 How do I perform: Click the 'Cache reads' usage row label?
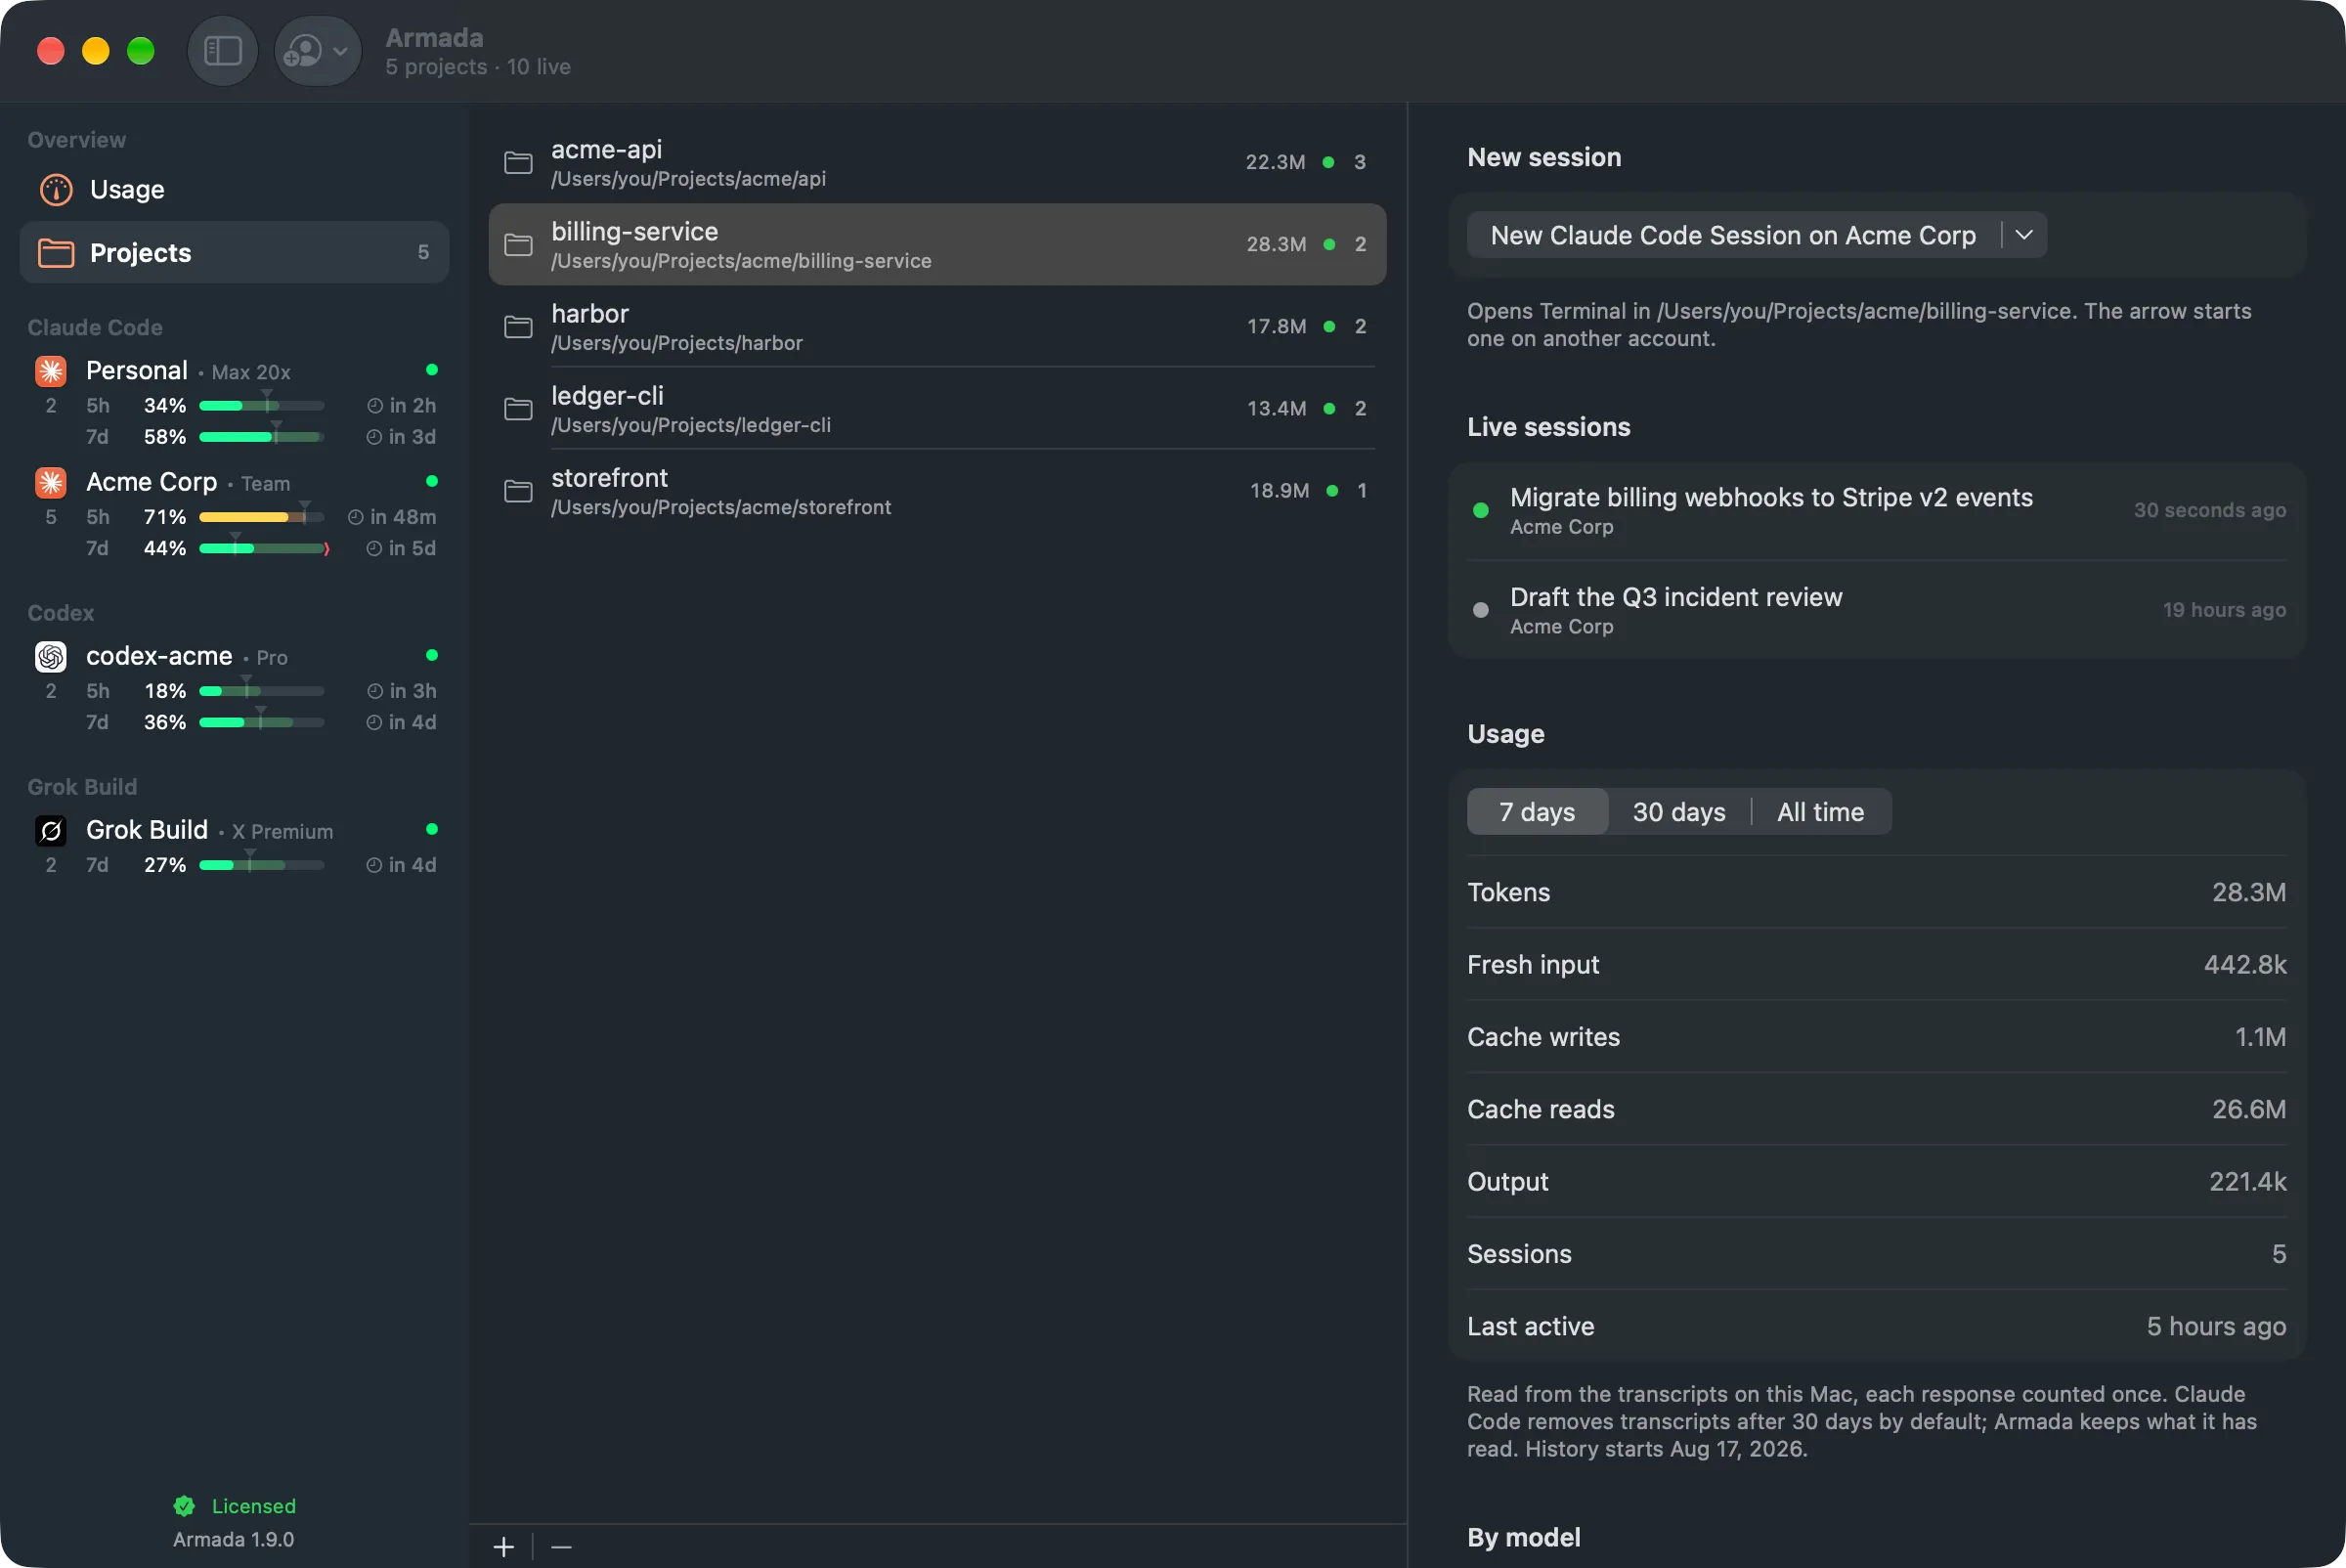click(1540, 1109)
